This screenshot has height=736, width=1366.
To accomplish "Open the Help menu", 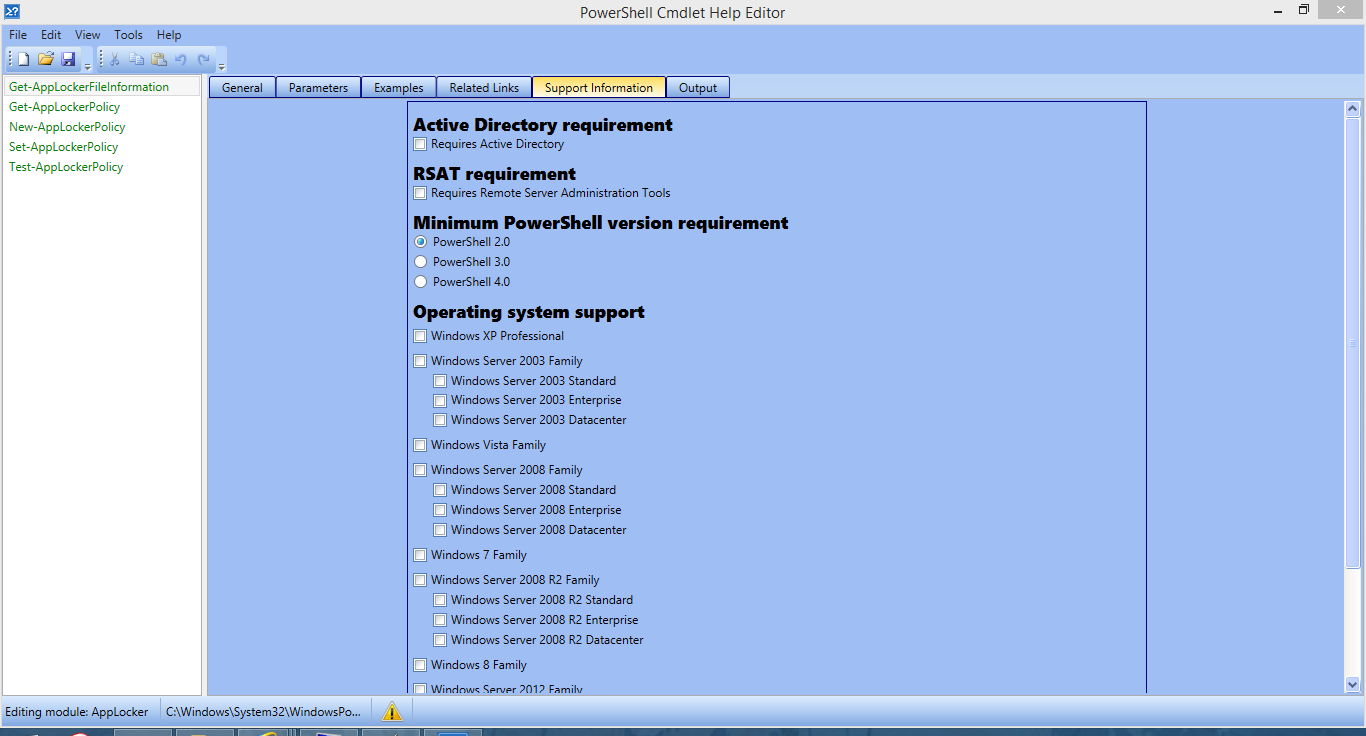I will 169,35.
